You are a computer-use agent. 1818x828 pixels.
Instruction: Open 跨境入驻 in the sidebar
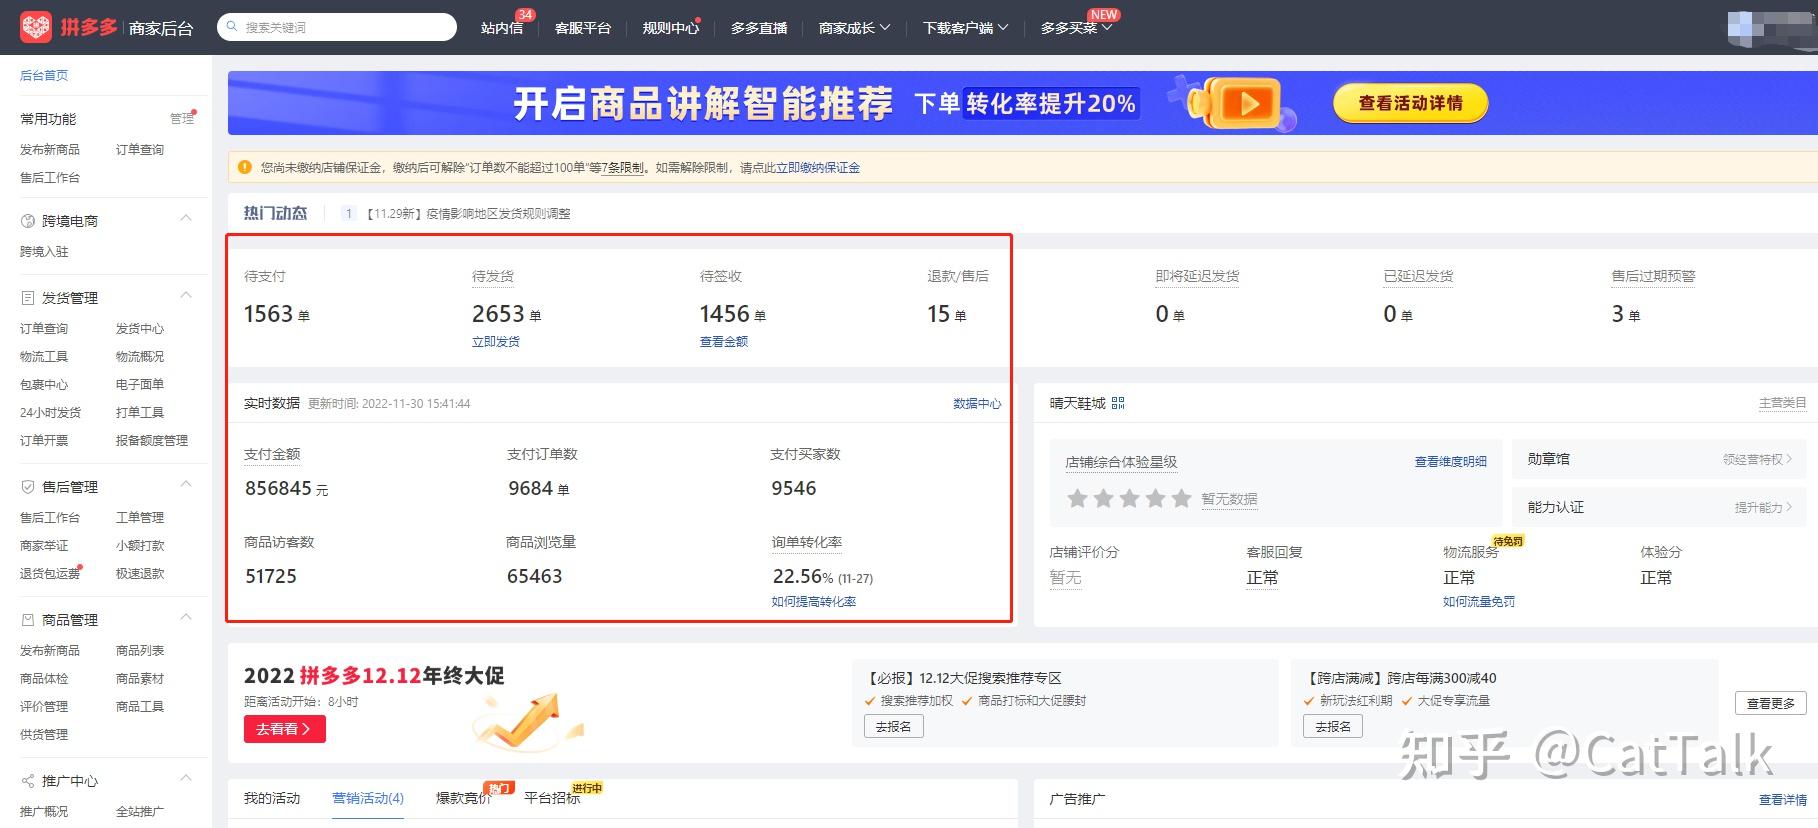(x=44, y=251)
